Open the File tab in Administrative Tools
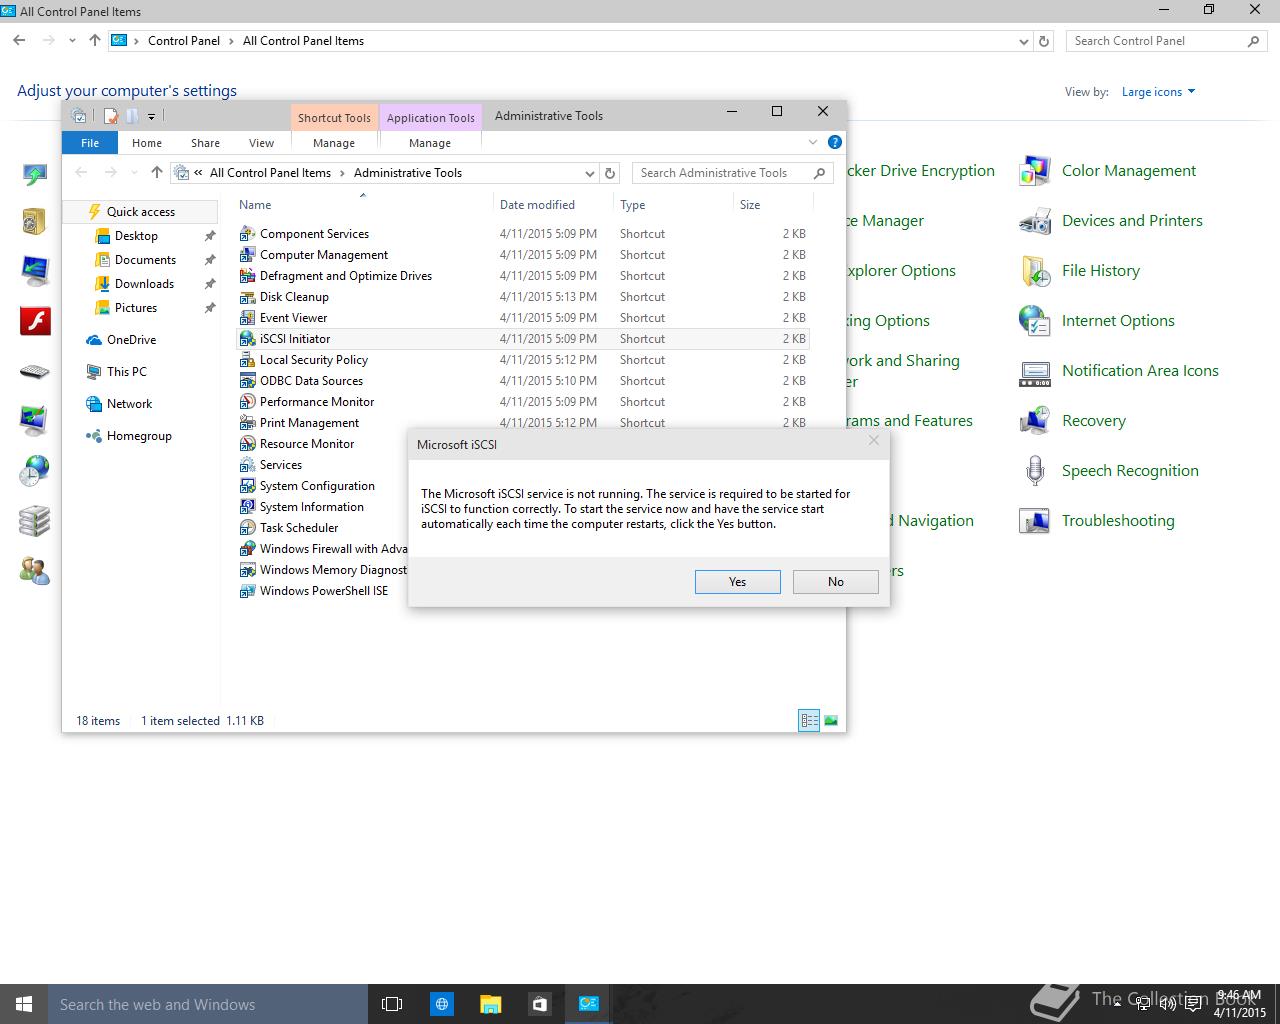The image size is (1280, 1024). pyautogui.click(x=90, y=143)
